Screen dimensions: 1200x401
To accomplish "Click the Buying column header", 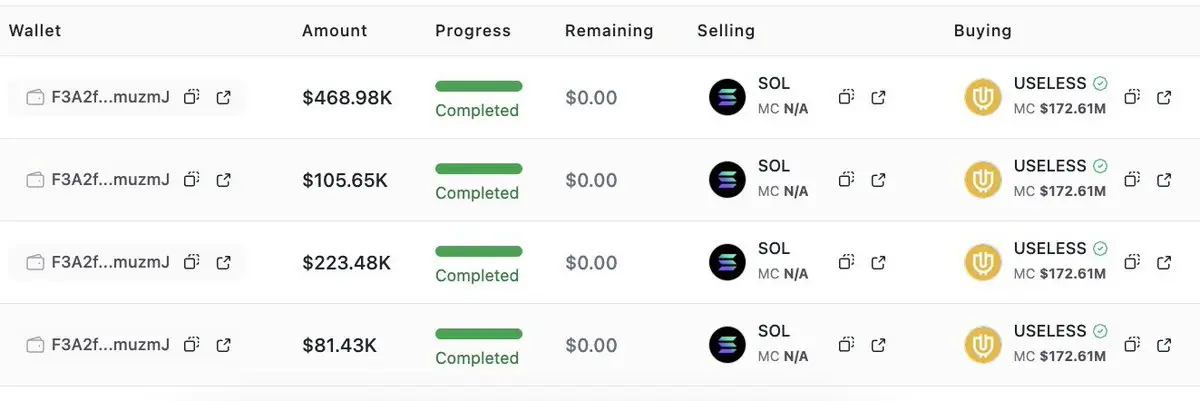I will pos(982,31).
